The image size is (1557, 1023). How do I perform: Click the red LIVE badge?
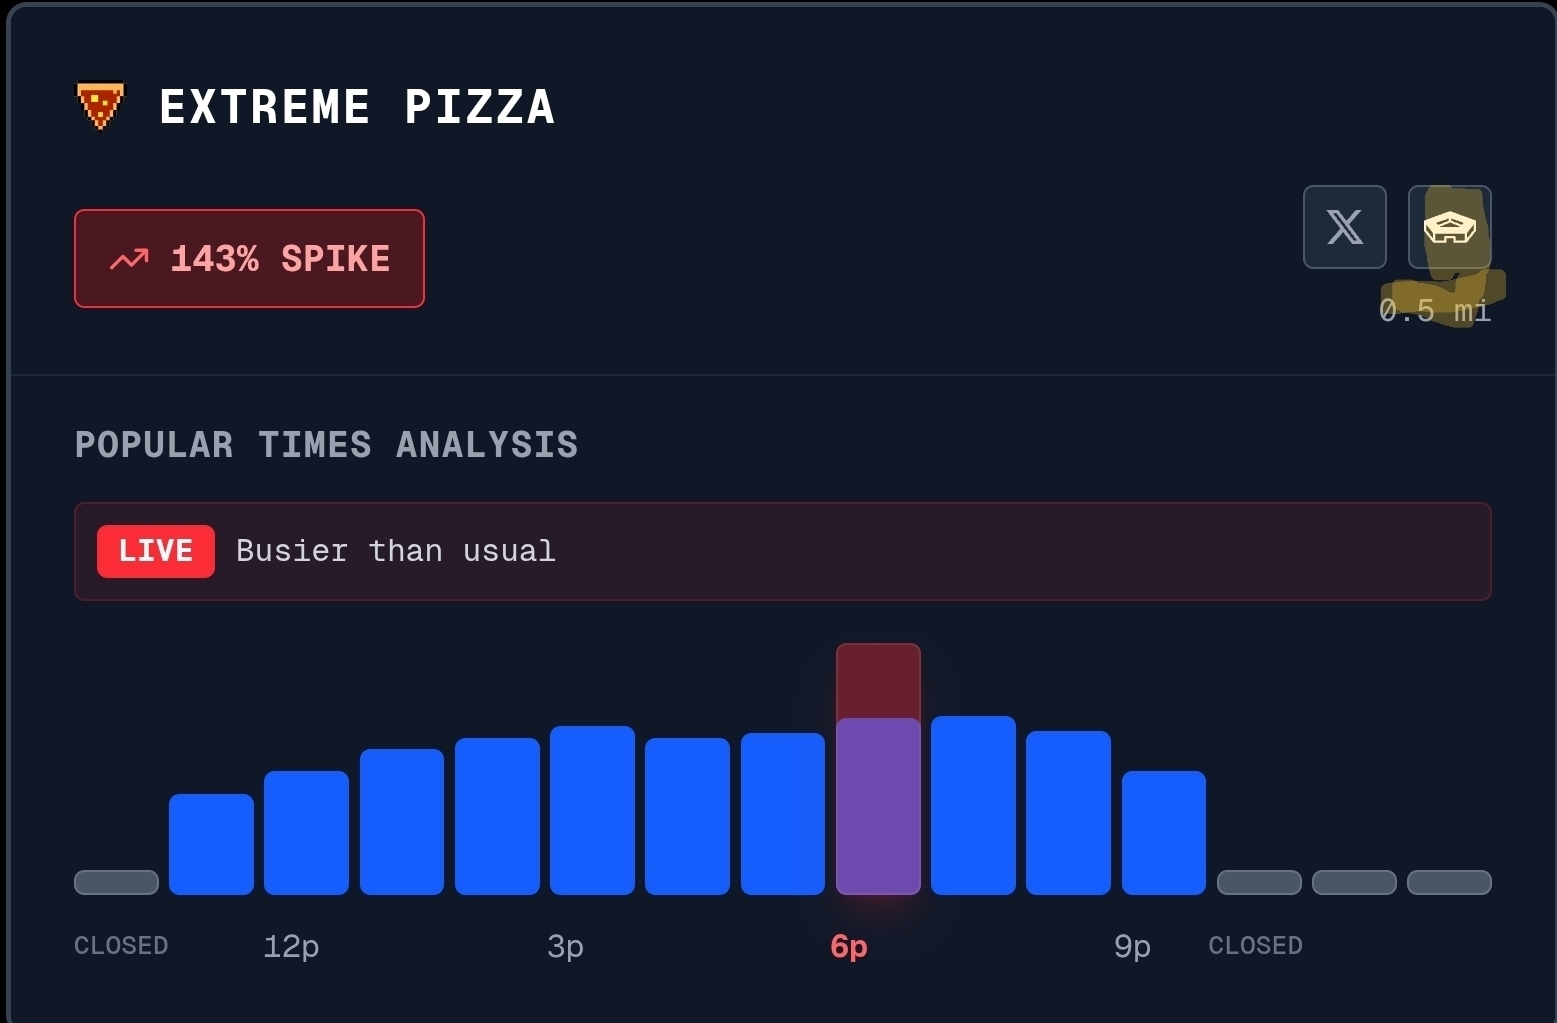tap(155, 551)
